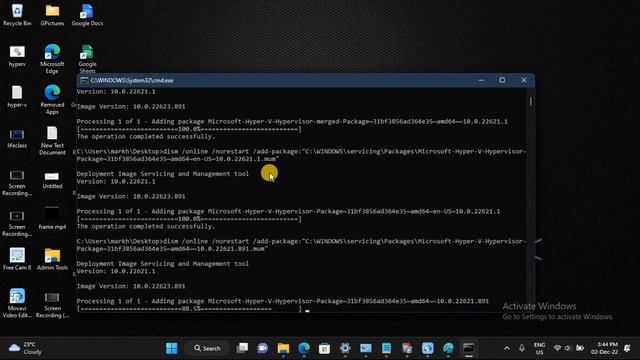Open the Microsoft Edge desktop shortcut
This screenshot has width=640, height=360.
(x=52, y=59)
